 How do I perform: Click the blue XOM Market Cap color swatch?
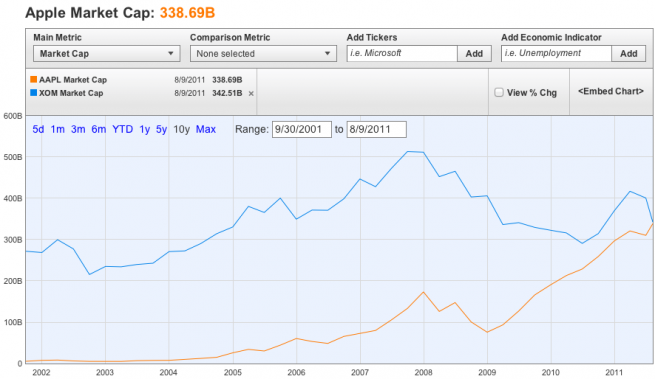click(x=33, y=92)
